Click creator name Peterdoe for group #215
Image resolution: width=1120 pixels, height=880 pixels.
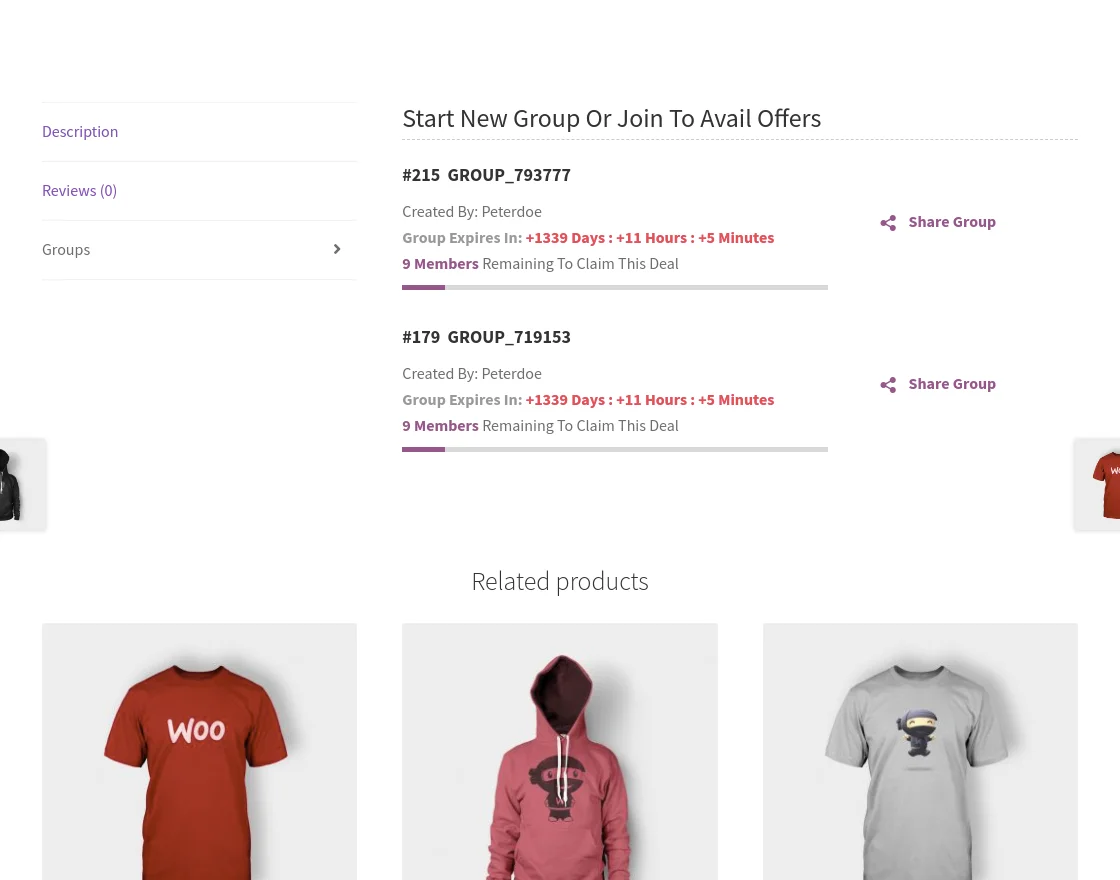click(x=511, y=211)
